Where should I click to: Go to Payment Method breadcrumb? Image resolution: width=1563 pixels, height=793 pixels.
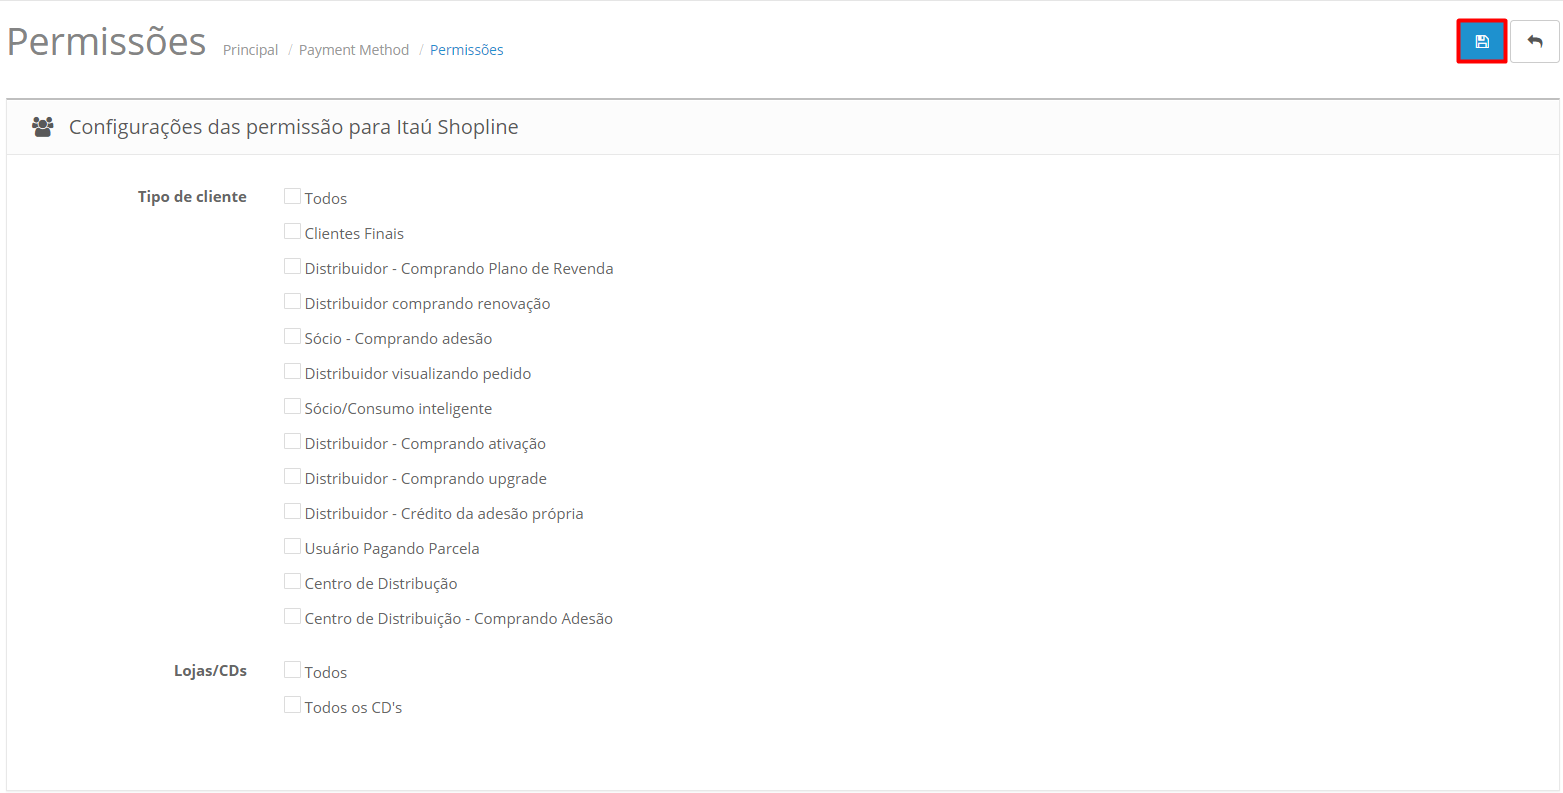(x=353, y=50)
